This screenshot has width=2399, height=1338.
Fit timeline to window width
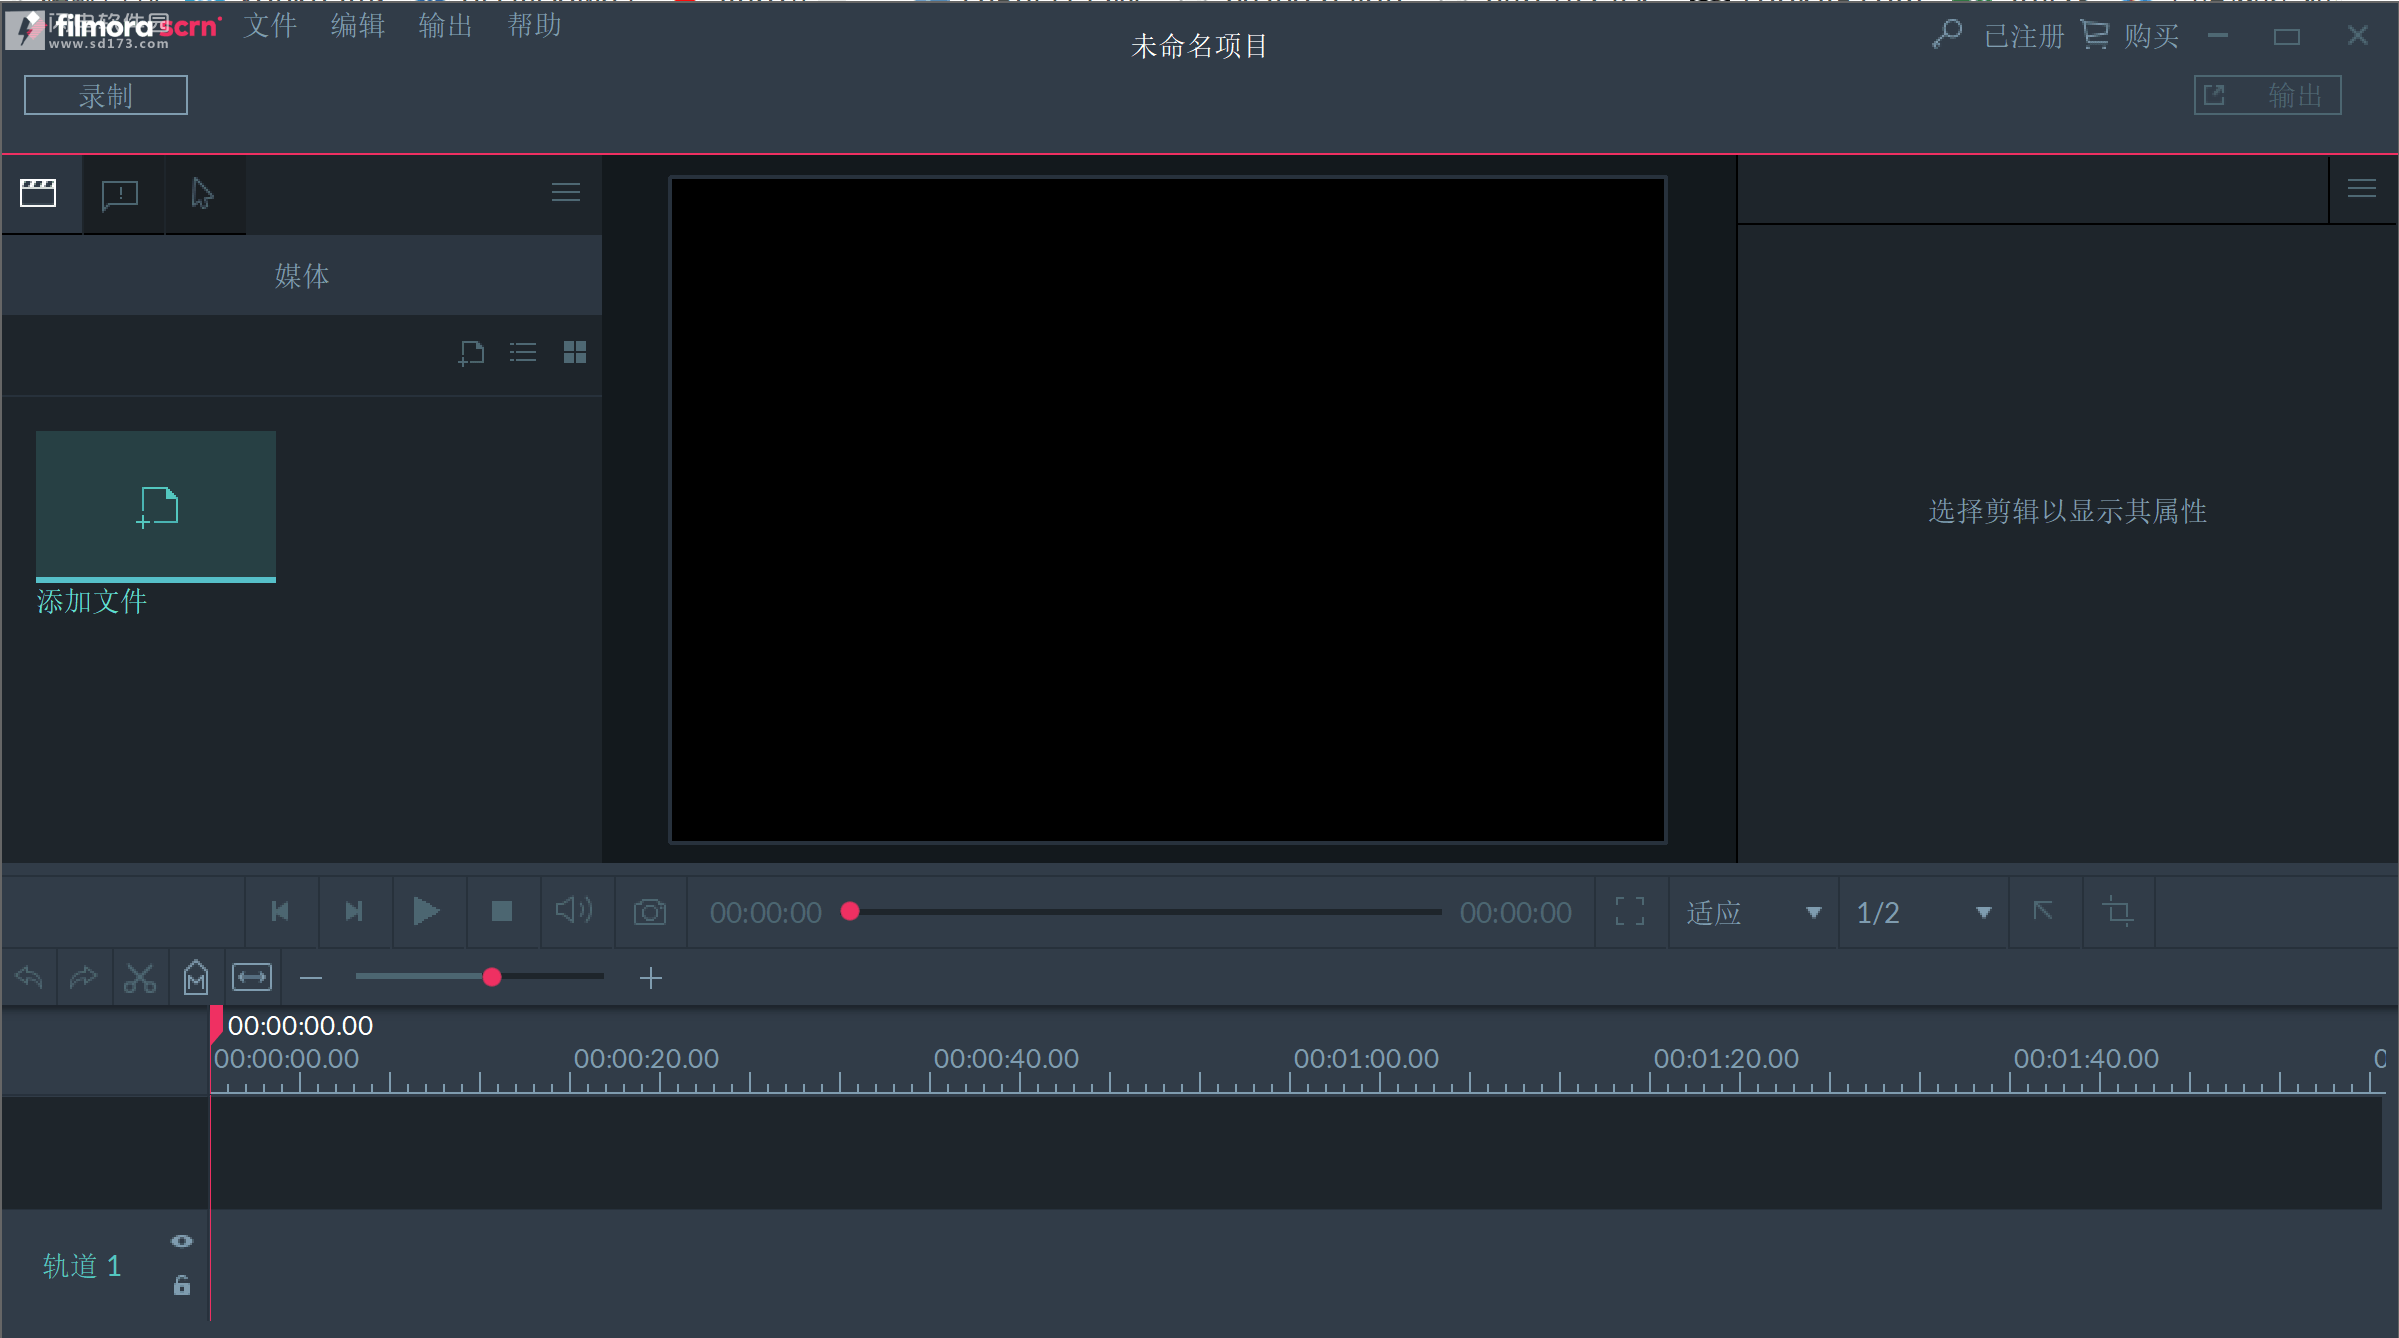click(252, 977)
